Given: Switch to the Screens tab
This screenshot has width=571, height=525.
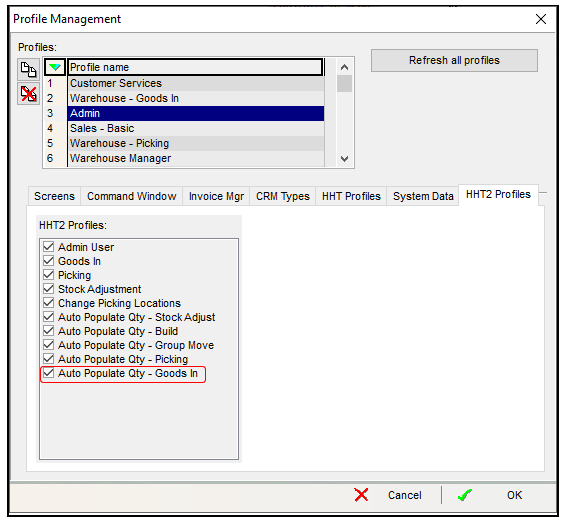Looking at the screenshot, I should 54,196.
